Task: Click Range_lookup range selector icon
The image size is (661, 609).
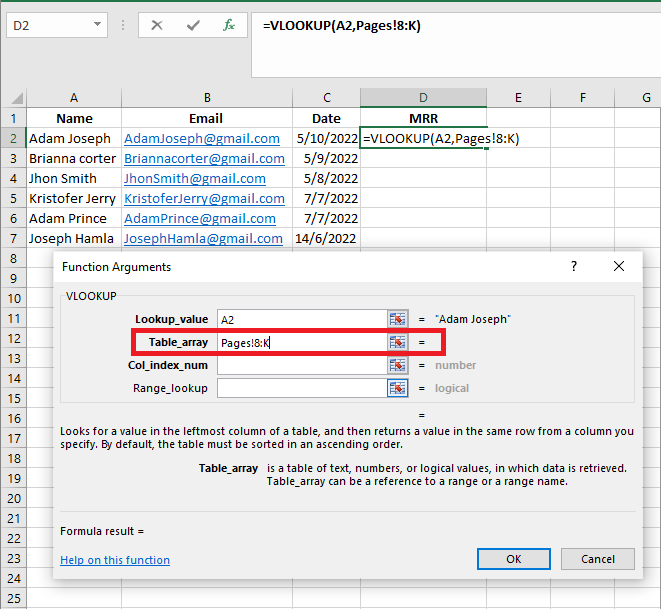Action: (397, 388)
